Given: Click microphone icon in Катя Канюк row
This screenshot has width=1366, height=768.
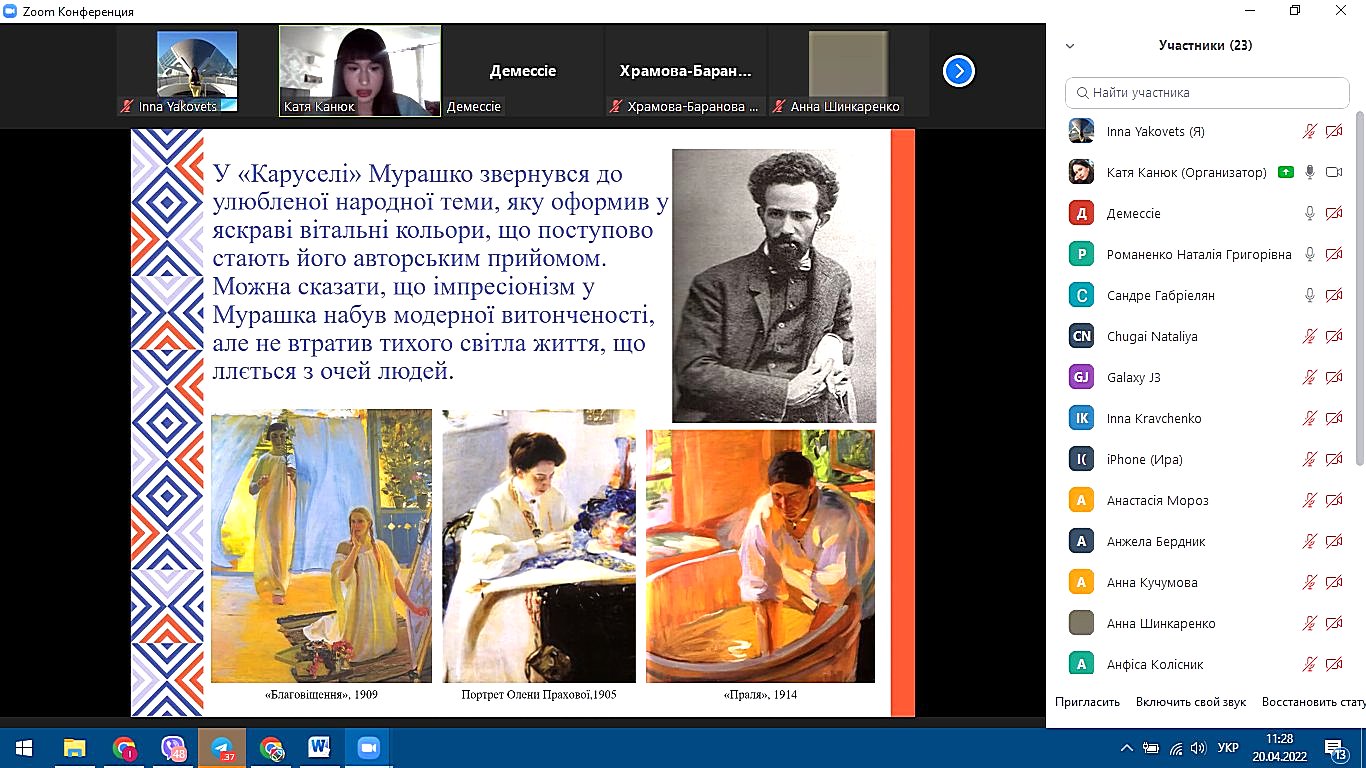Looking at the screenshot, I should pos(1309,172).
